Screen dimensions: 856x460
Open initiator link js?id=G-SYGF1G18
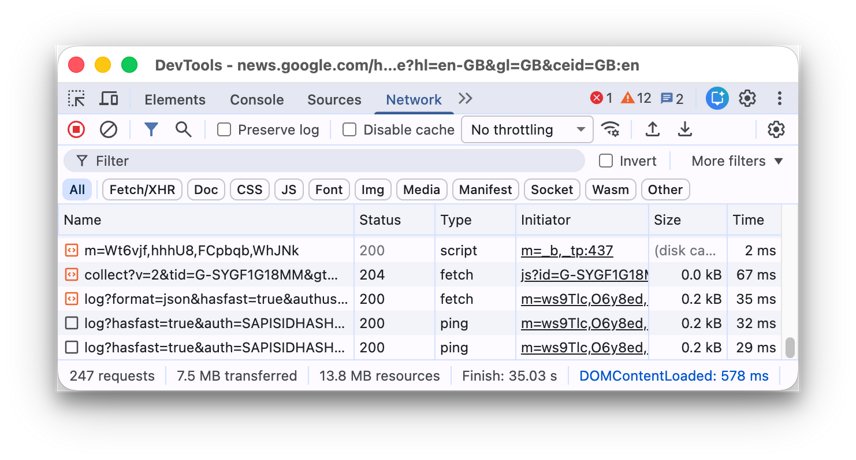pyautogui.click(x=584, y=274)
